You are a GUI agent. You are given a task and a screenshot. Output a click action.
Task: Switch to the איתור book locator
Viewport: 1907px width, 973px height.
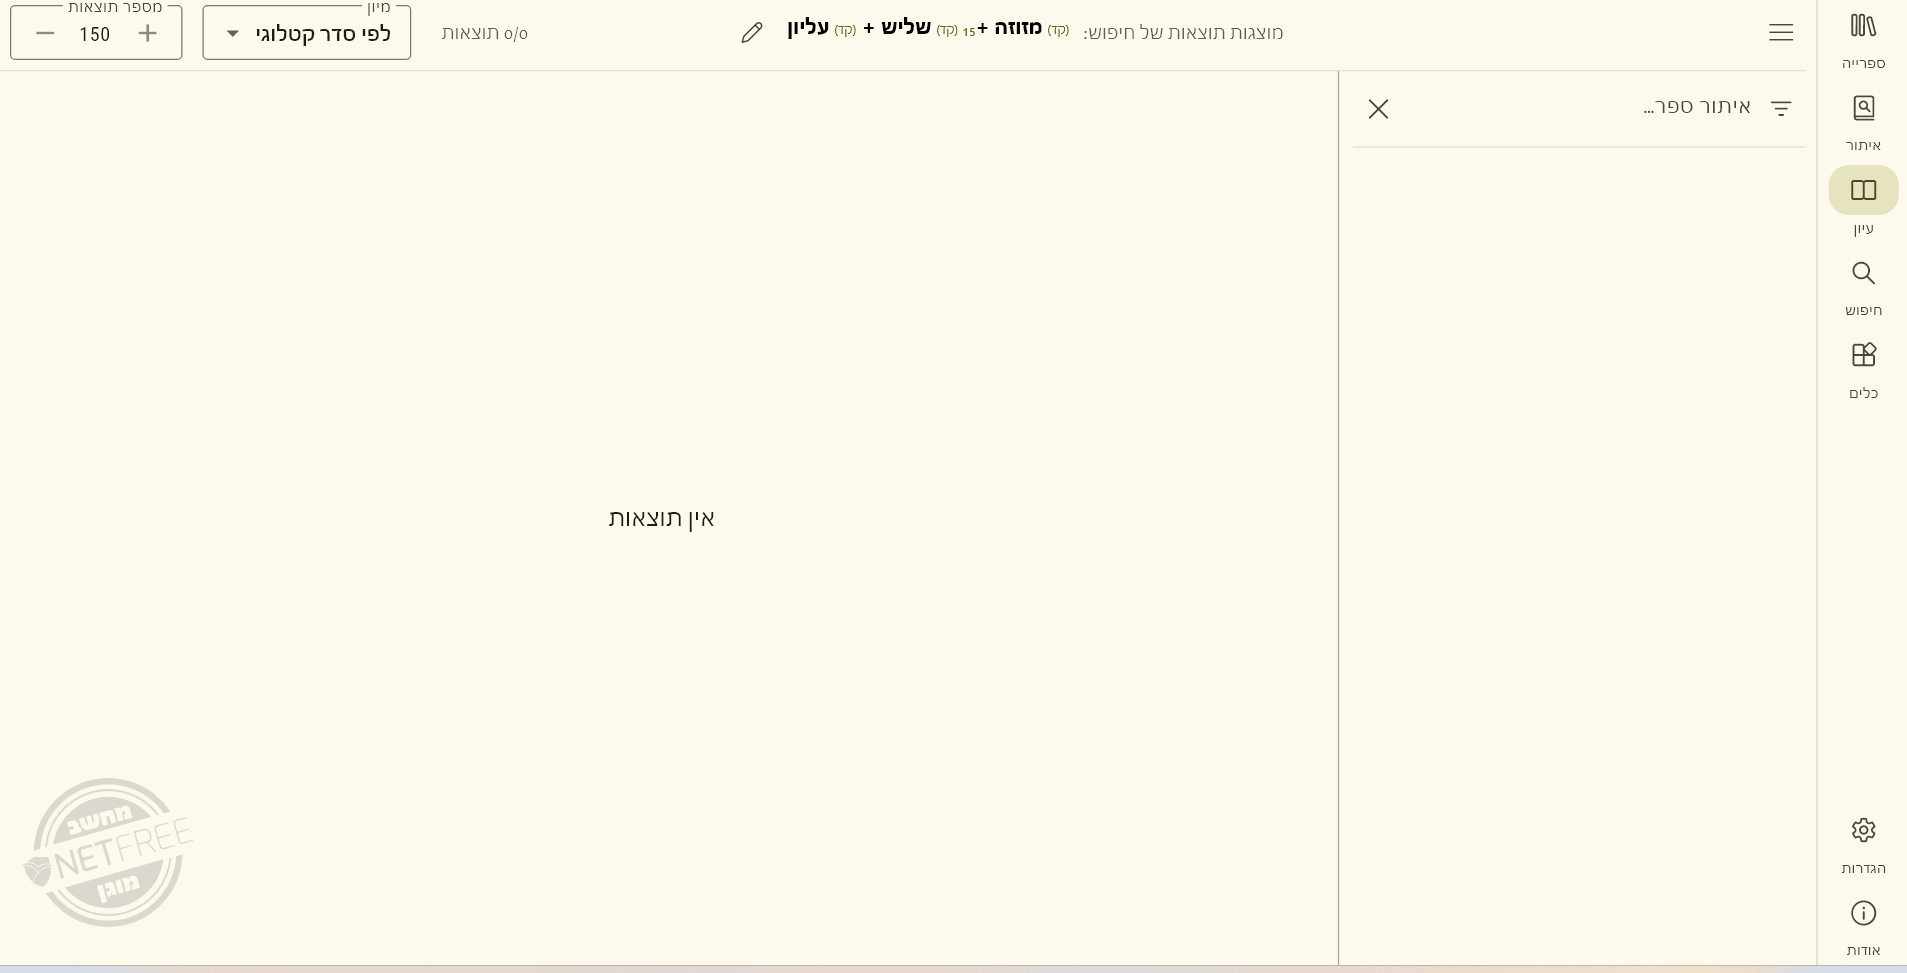click(x=1863, y=121)
